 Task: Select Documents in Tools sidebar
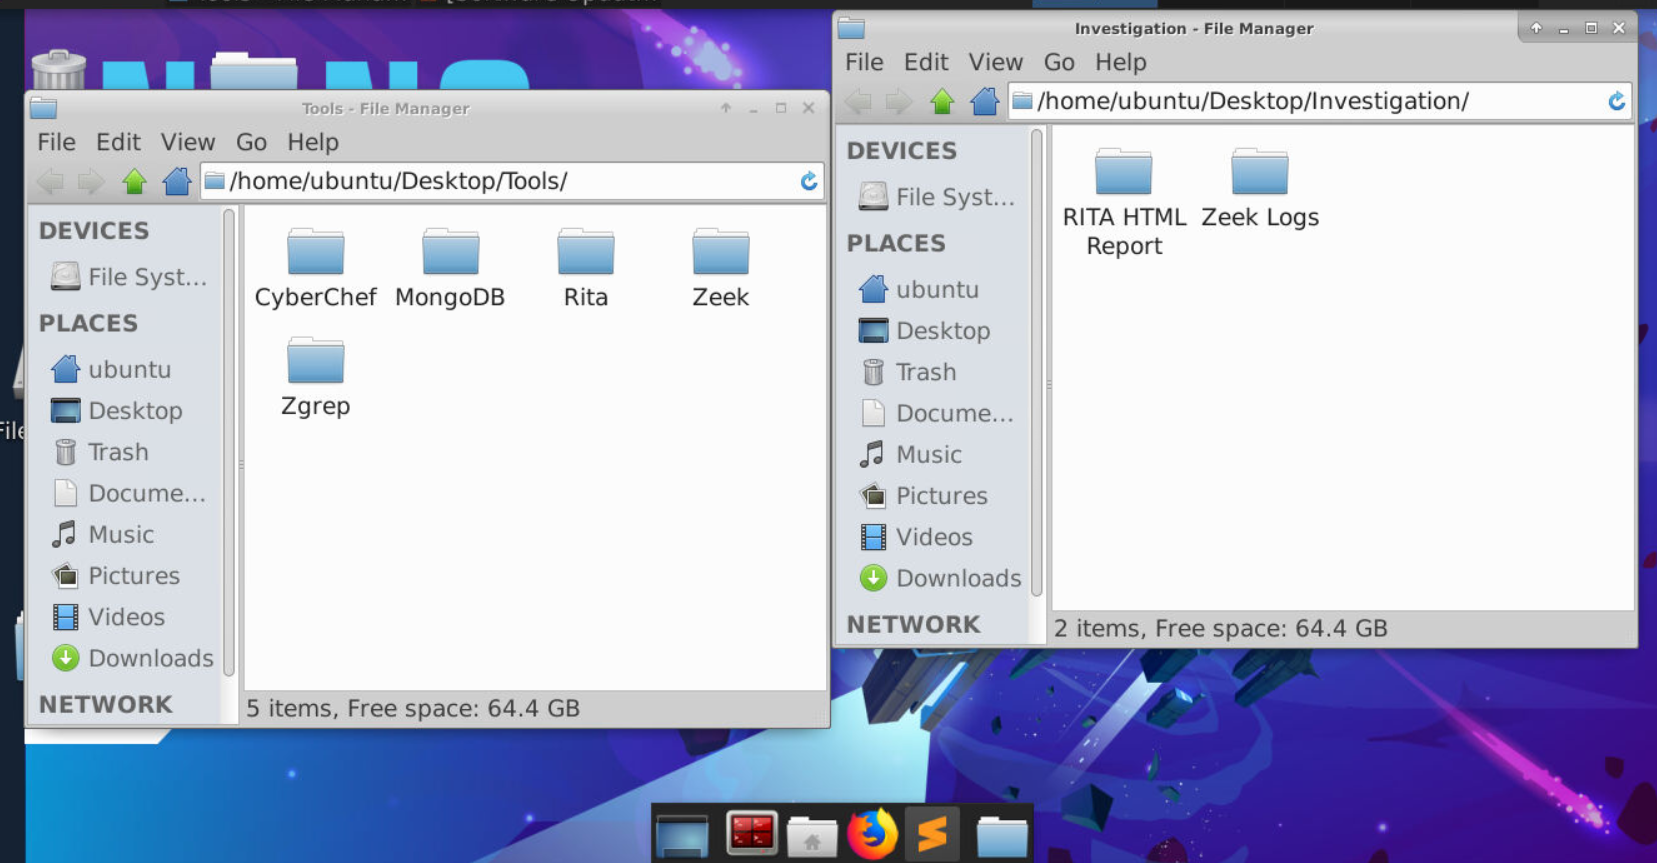click(129, 493)
